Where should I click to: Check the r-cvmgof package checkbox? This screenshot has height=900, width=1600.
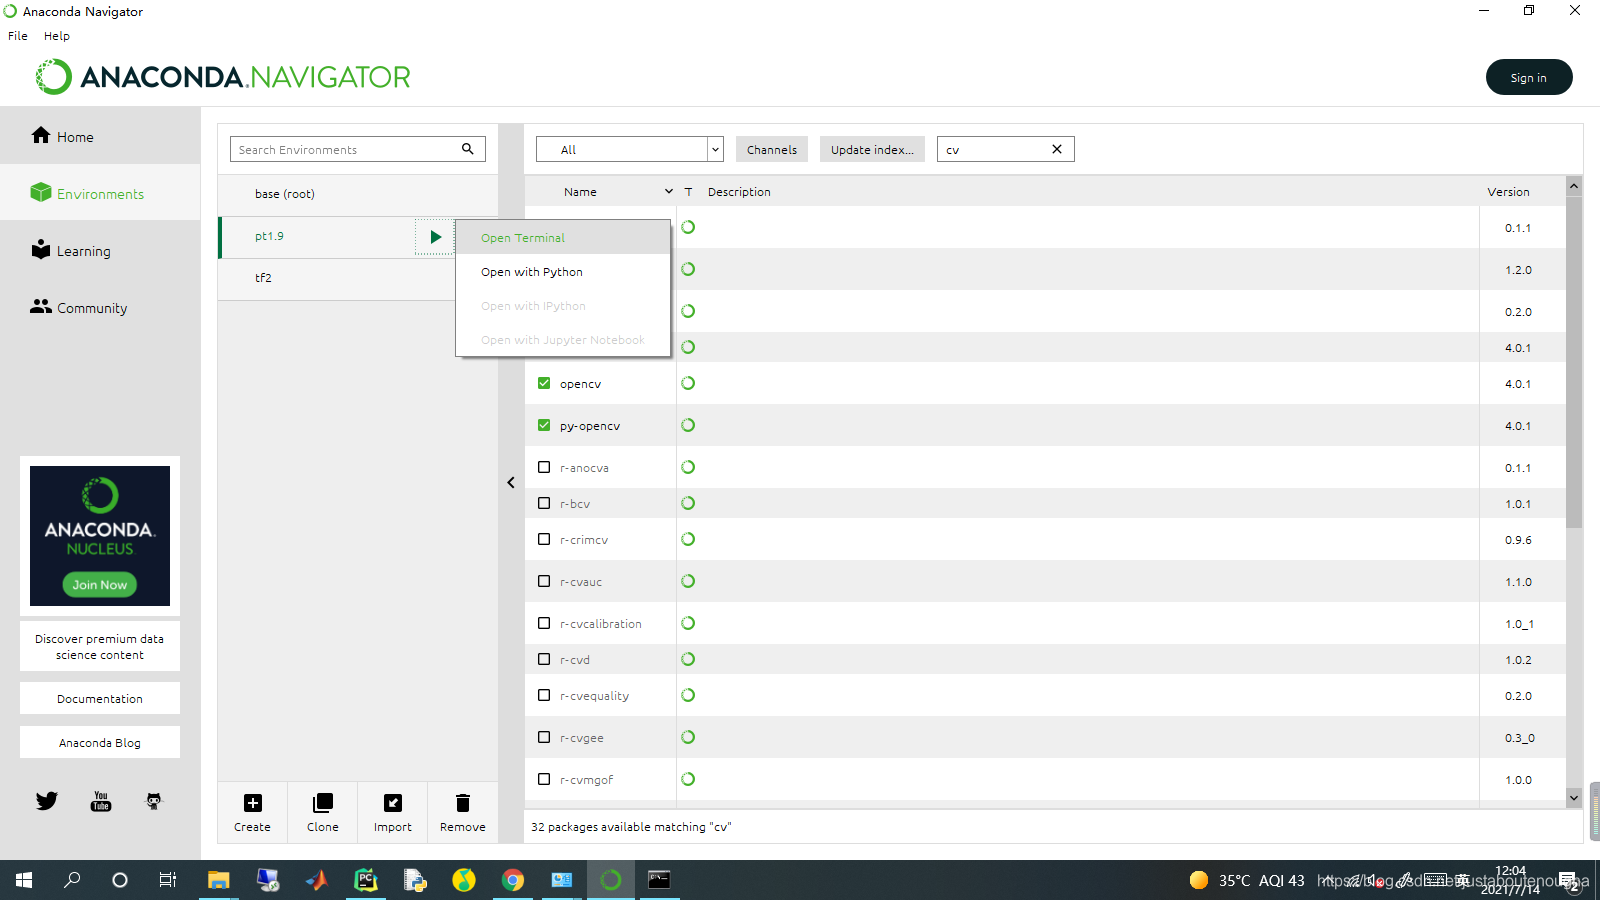point(544,779)
